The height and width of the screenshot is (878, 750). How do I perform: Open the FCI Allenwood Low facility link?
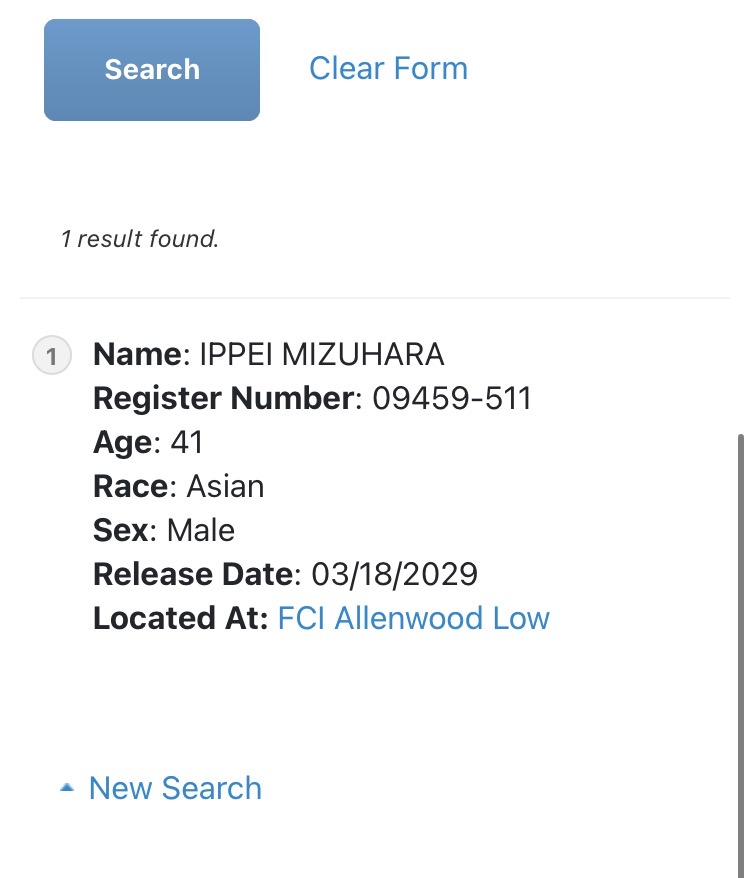pos(413,618)
